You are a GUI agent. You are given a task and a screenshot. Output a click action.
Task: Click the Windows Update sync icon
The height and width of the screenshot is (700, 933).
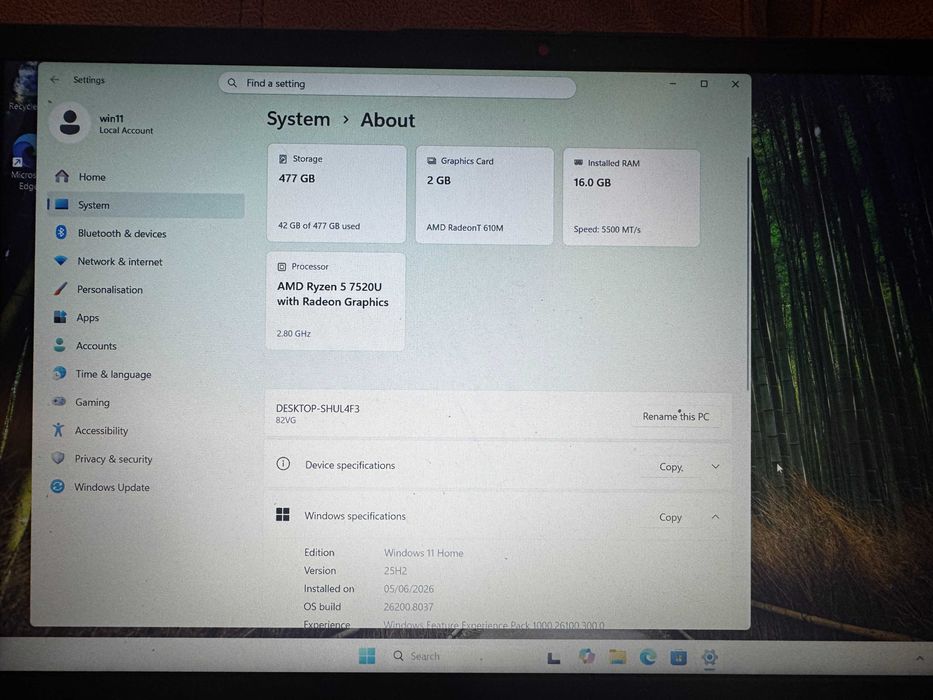pyautogui.click(x=57, y=486)
